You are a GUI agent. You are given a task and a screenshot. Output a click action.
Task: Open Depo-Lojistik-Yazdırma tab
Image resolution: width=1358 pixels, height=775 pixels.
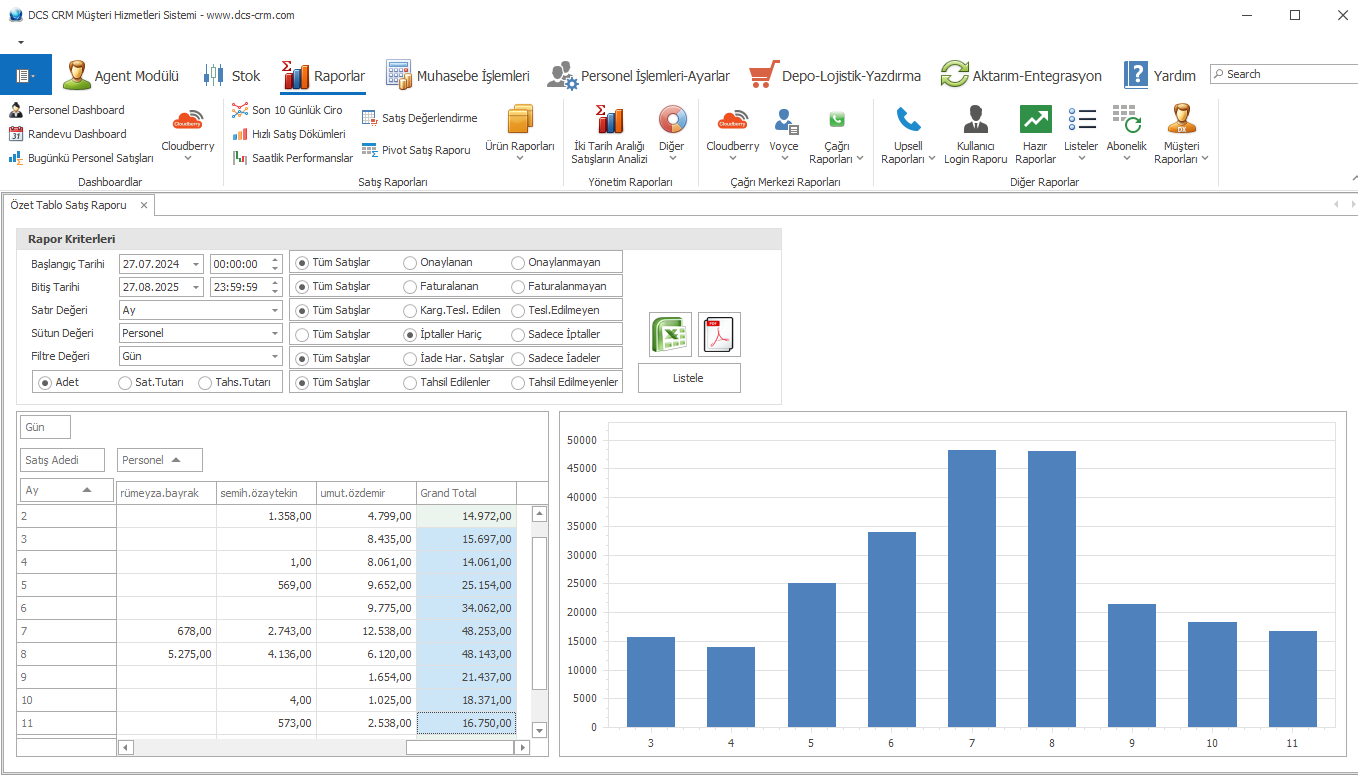click(835, 75)
